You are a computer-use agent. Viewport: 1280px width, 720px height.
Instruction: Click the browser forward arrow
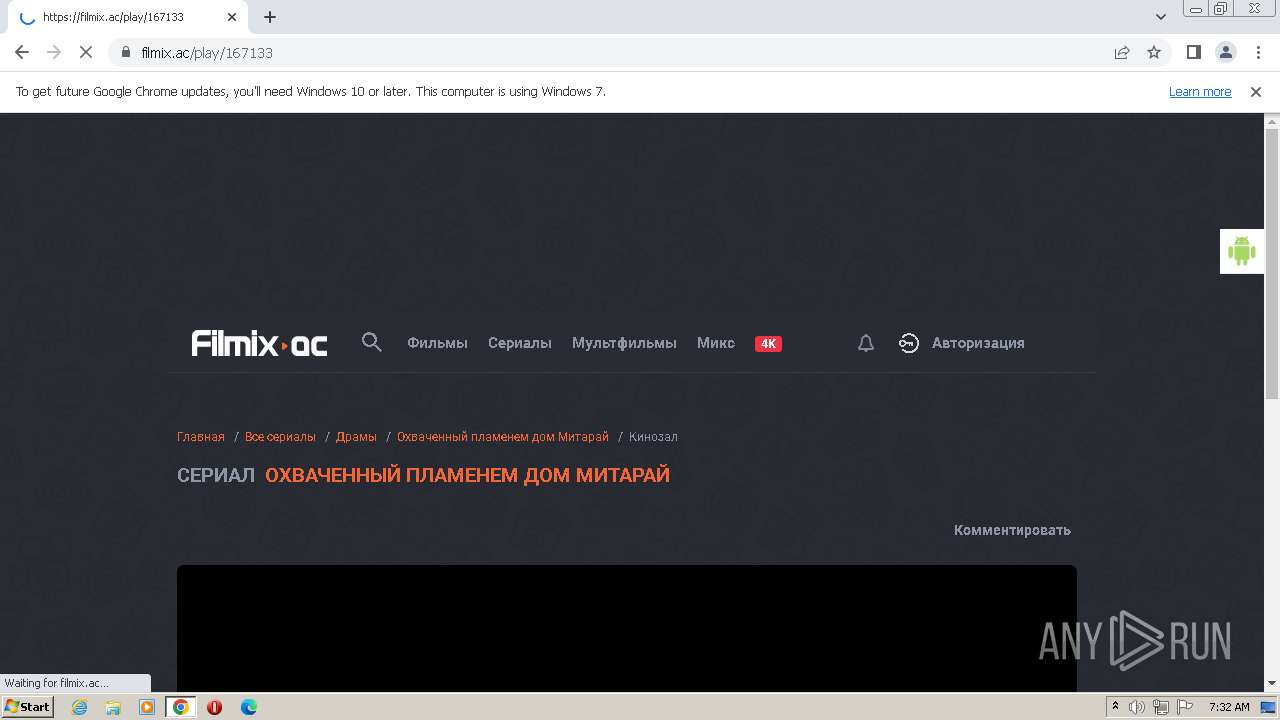pyautogui.click(x=54, y=52)
